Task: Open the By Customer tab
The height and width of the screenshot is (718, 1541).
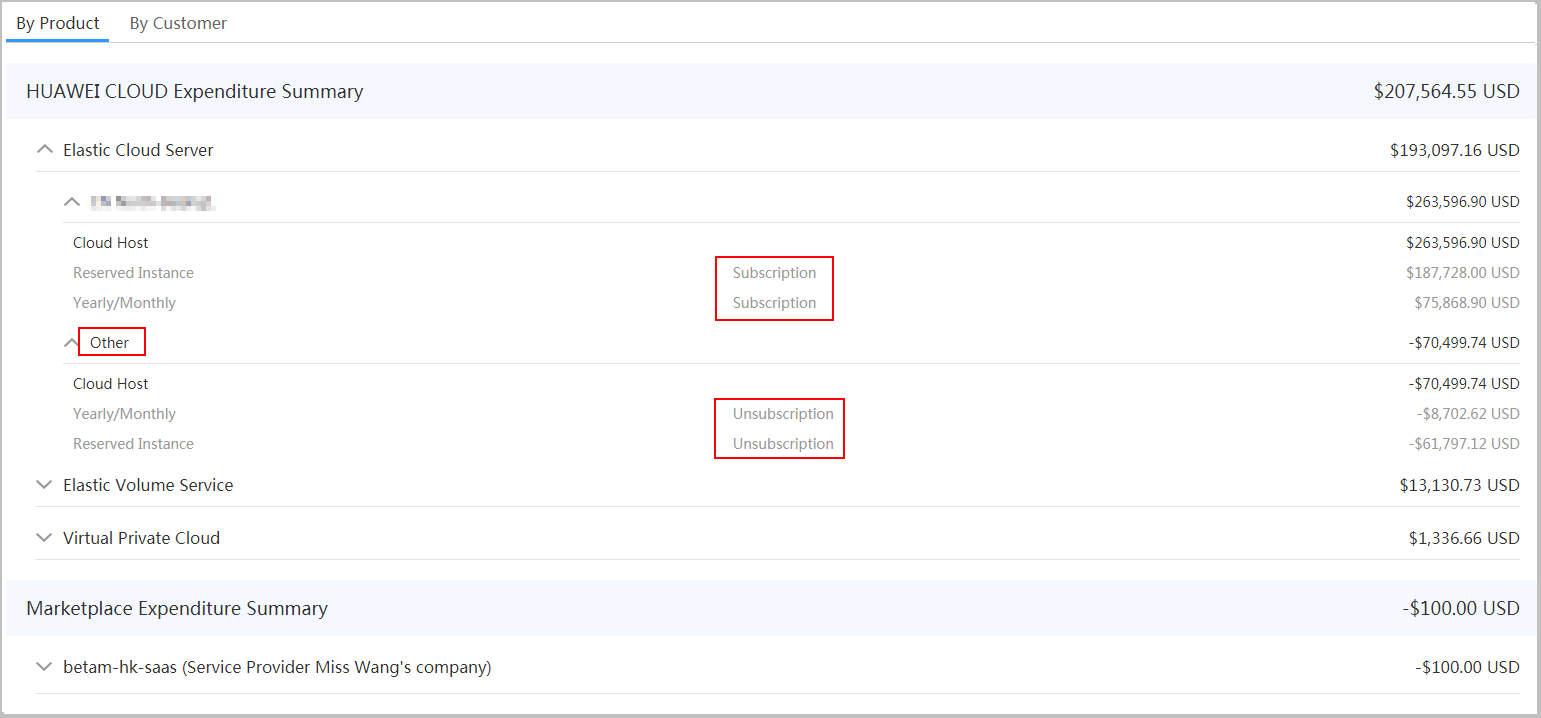Action: [178, 23]
